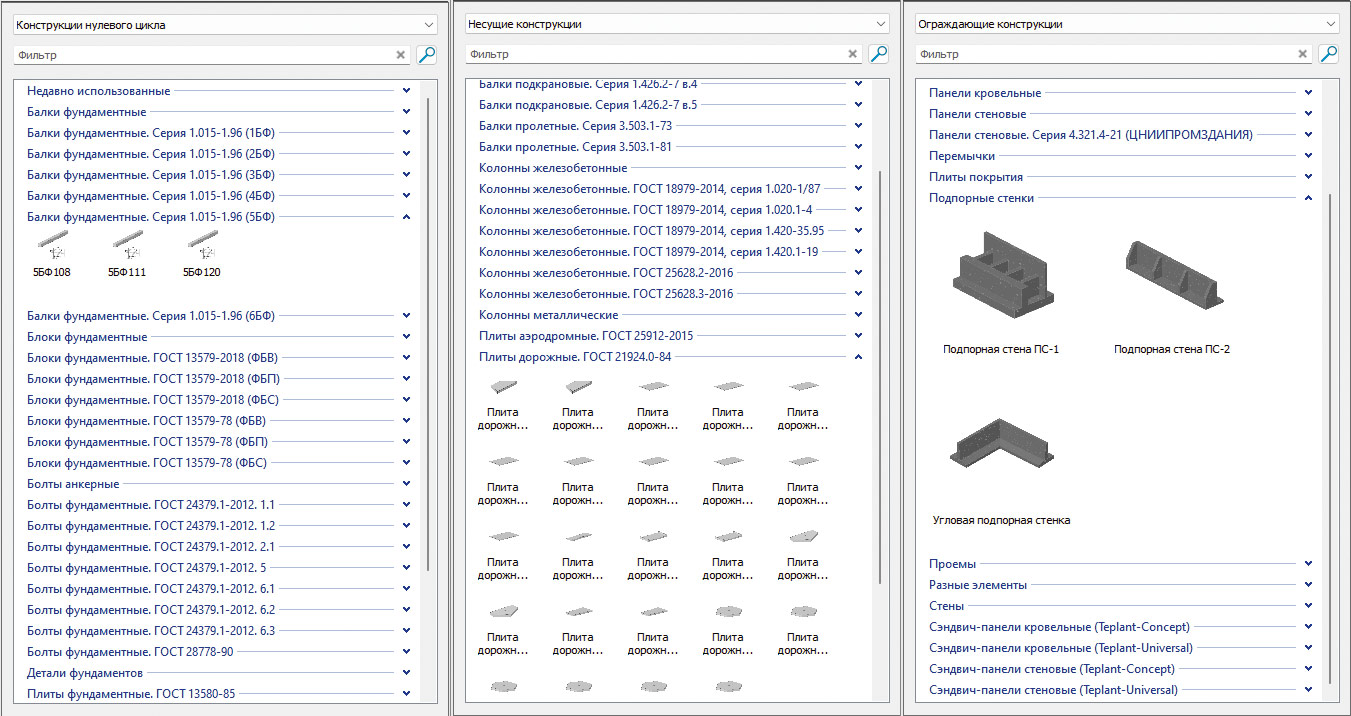Expand Колонны железобетонные, серия 1.420-35.95
The image size is (1351, 716).
coord(859,231)
